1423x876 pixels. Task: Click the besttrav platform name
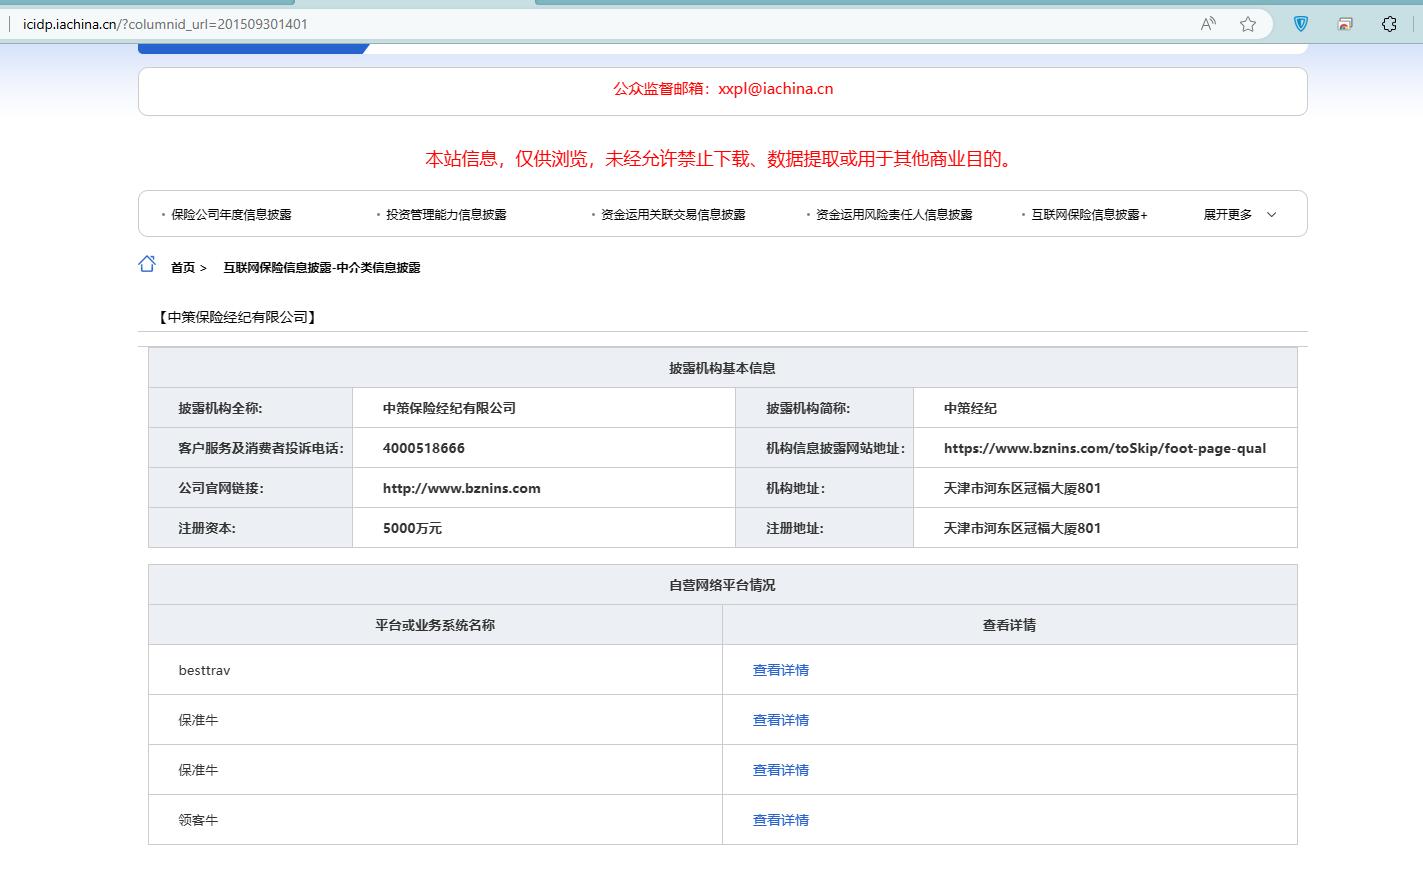click(204, 670)
